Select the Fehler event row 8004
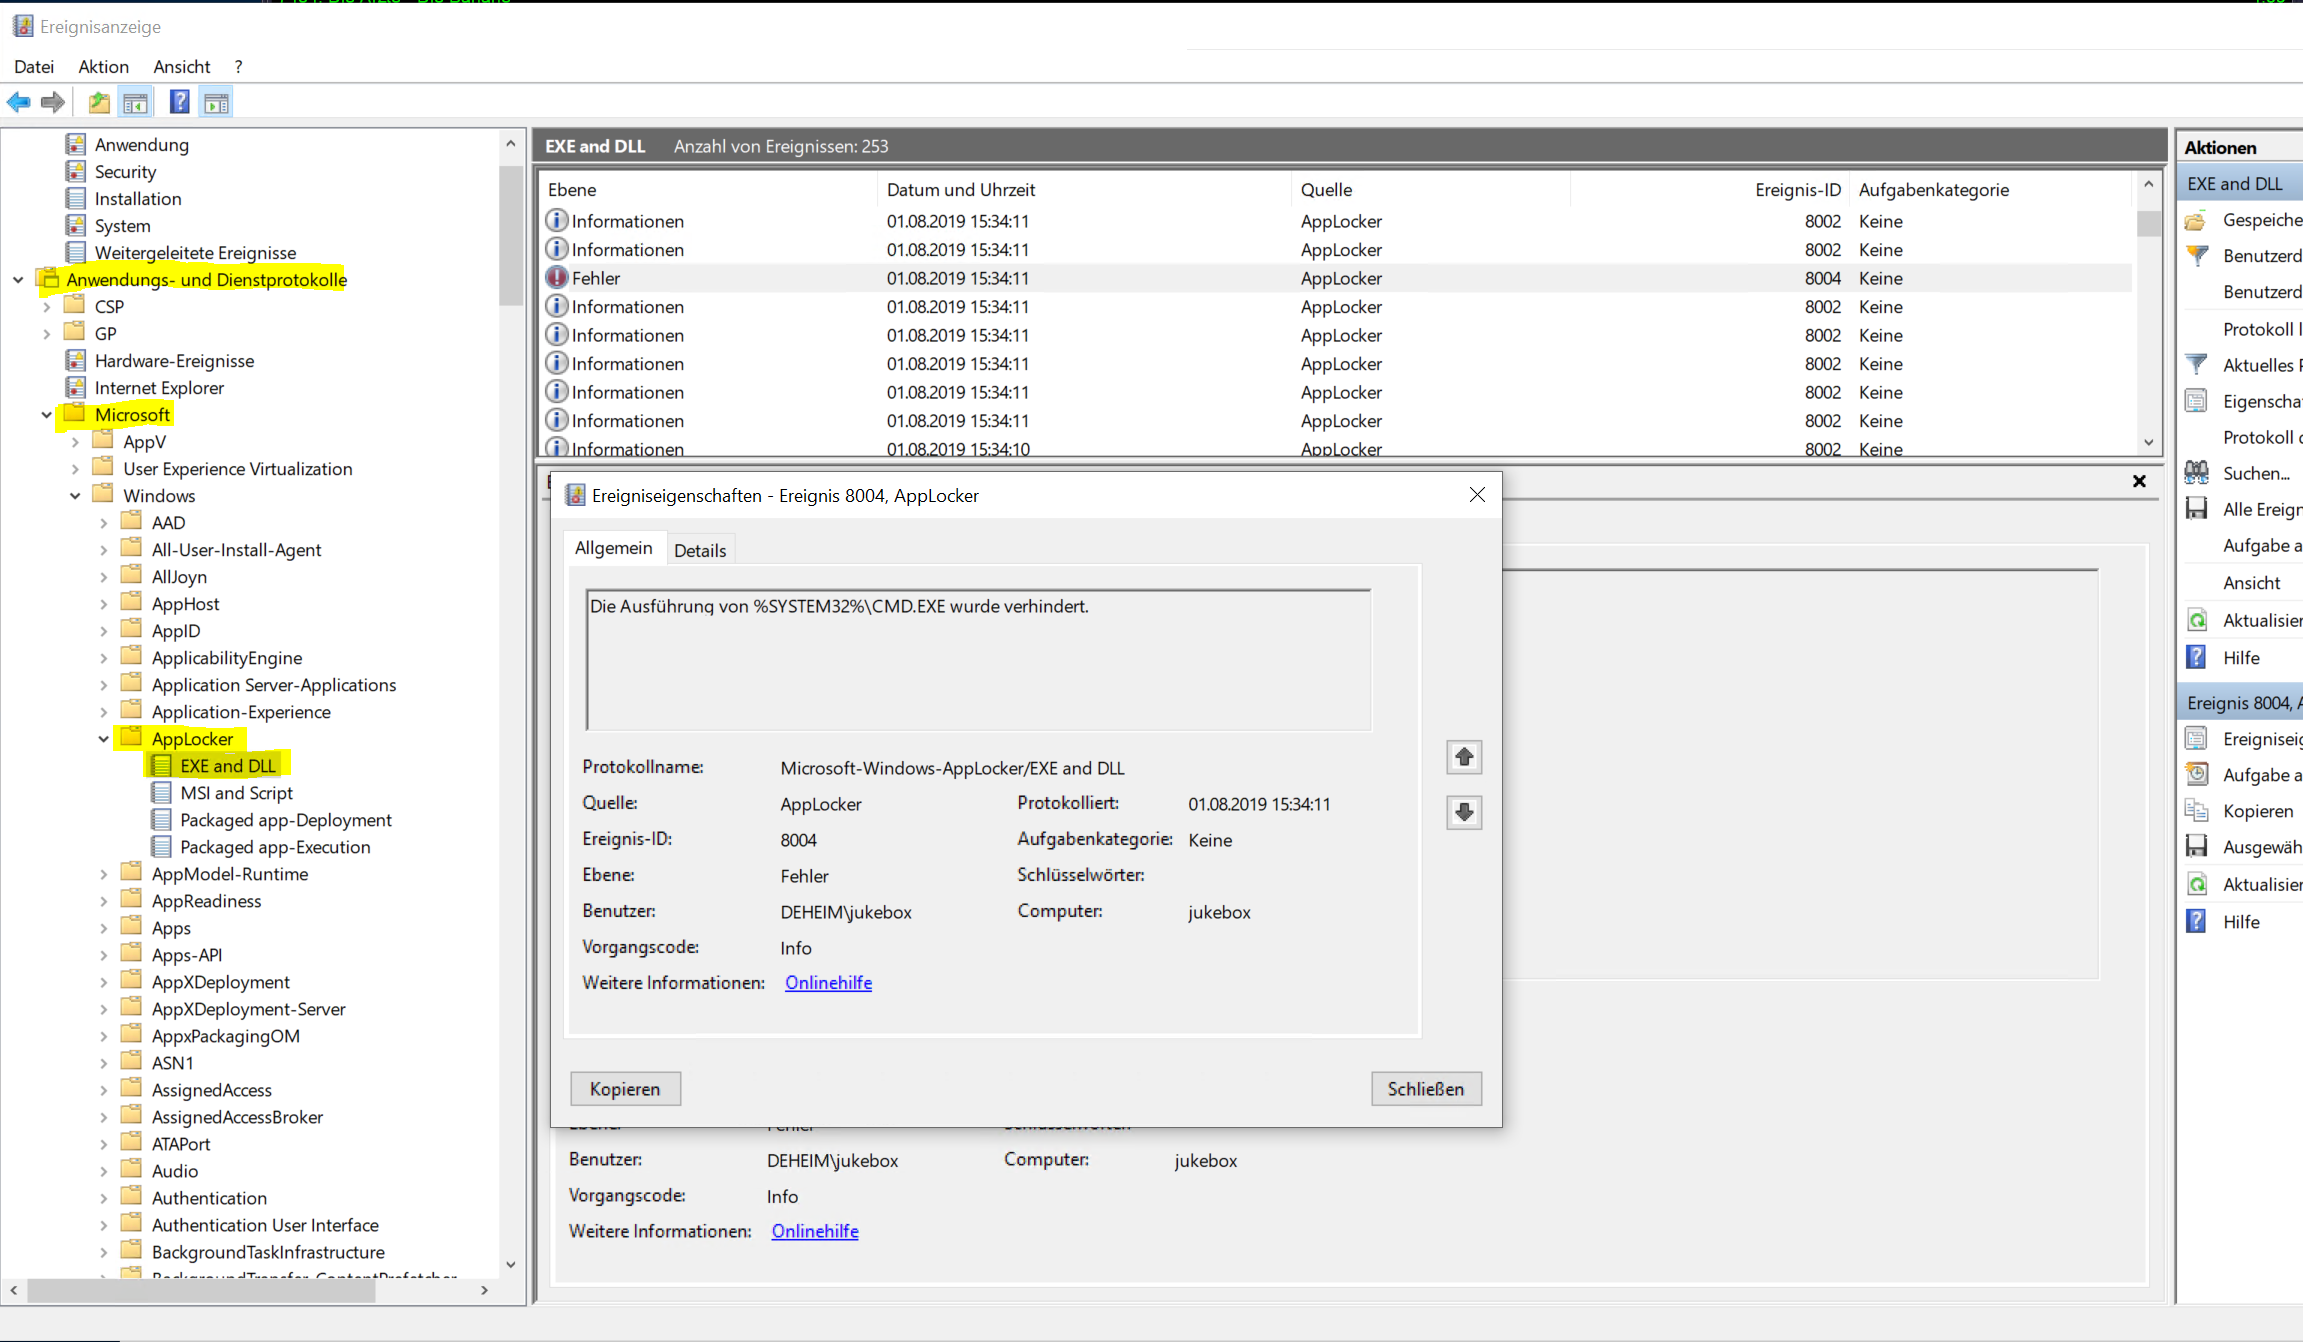This screenshot has height=1342, width=2303. point(1336,278)
